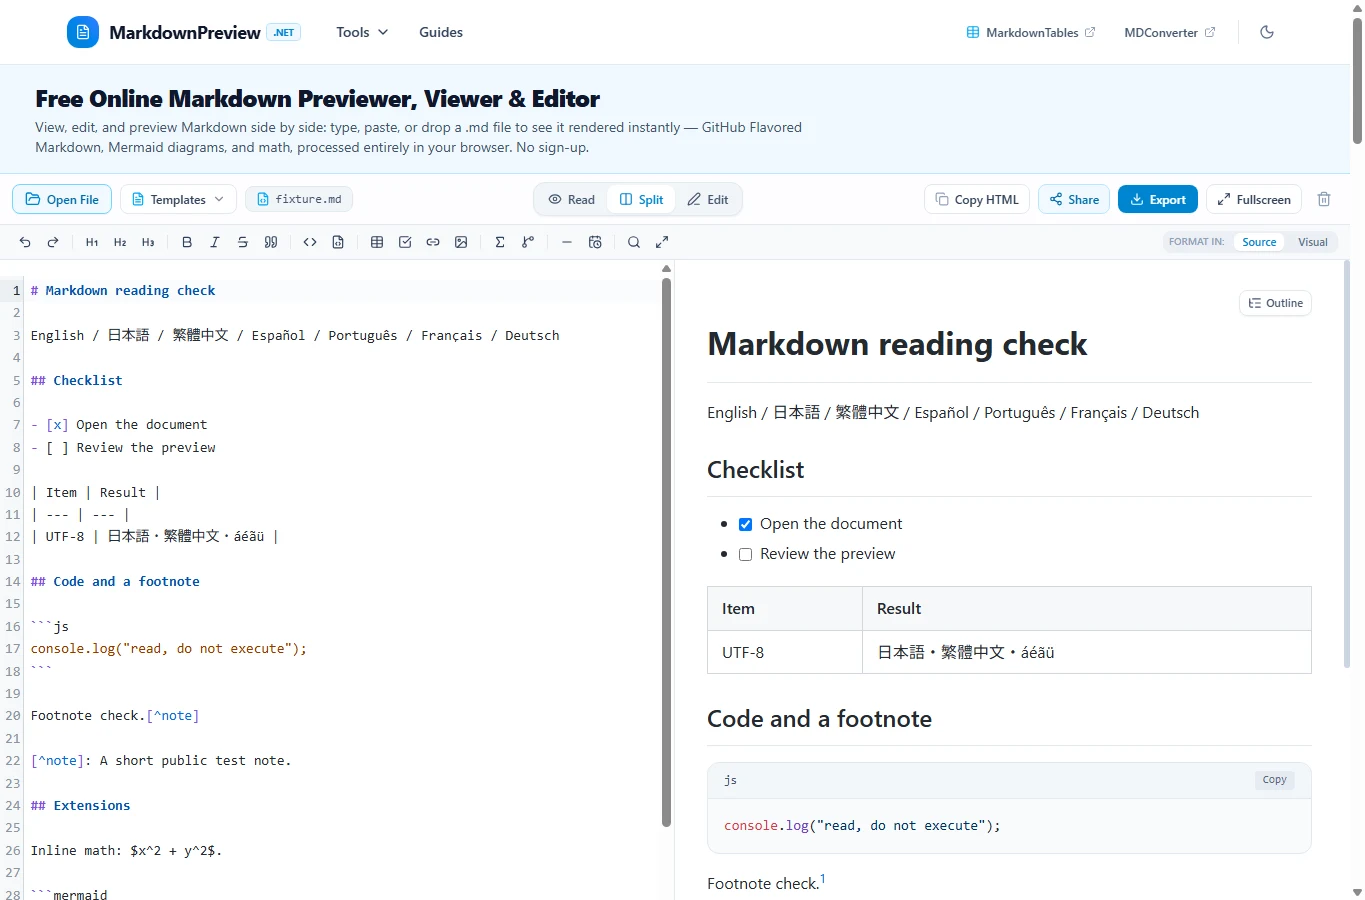Screen dimensions: 1365x900
Task: Uncheck the 'Open the document' checkbox
Action: pyautogui.click(x=745, y=524)
